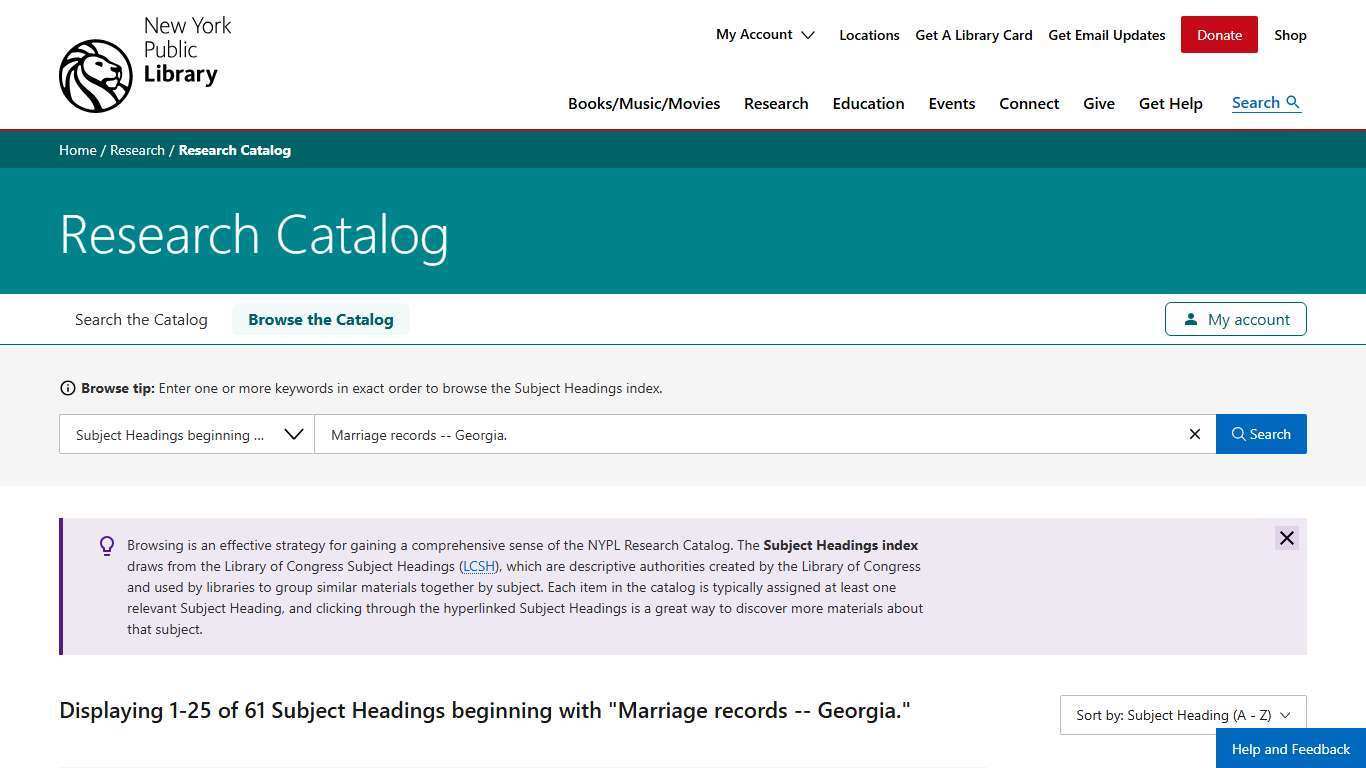Click the Browse tip info icon
This screenshot has height=768, width=1366.
tap(68, 388)
